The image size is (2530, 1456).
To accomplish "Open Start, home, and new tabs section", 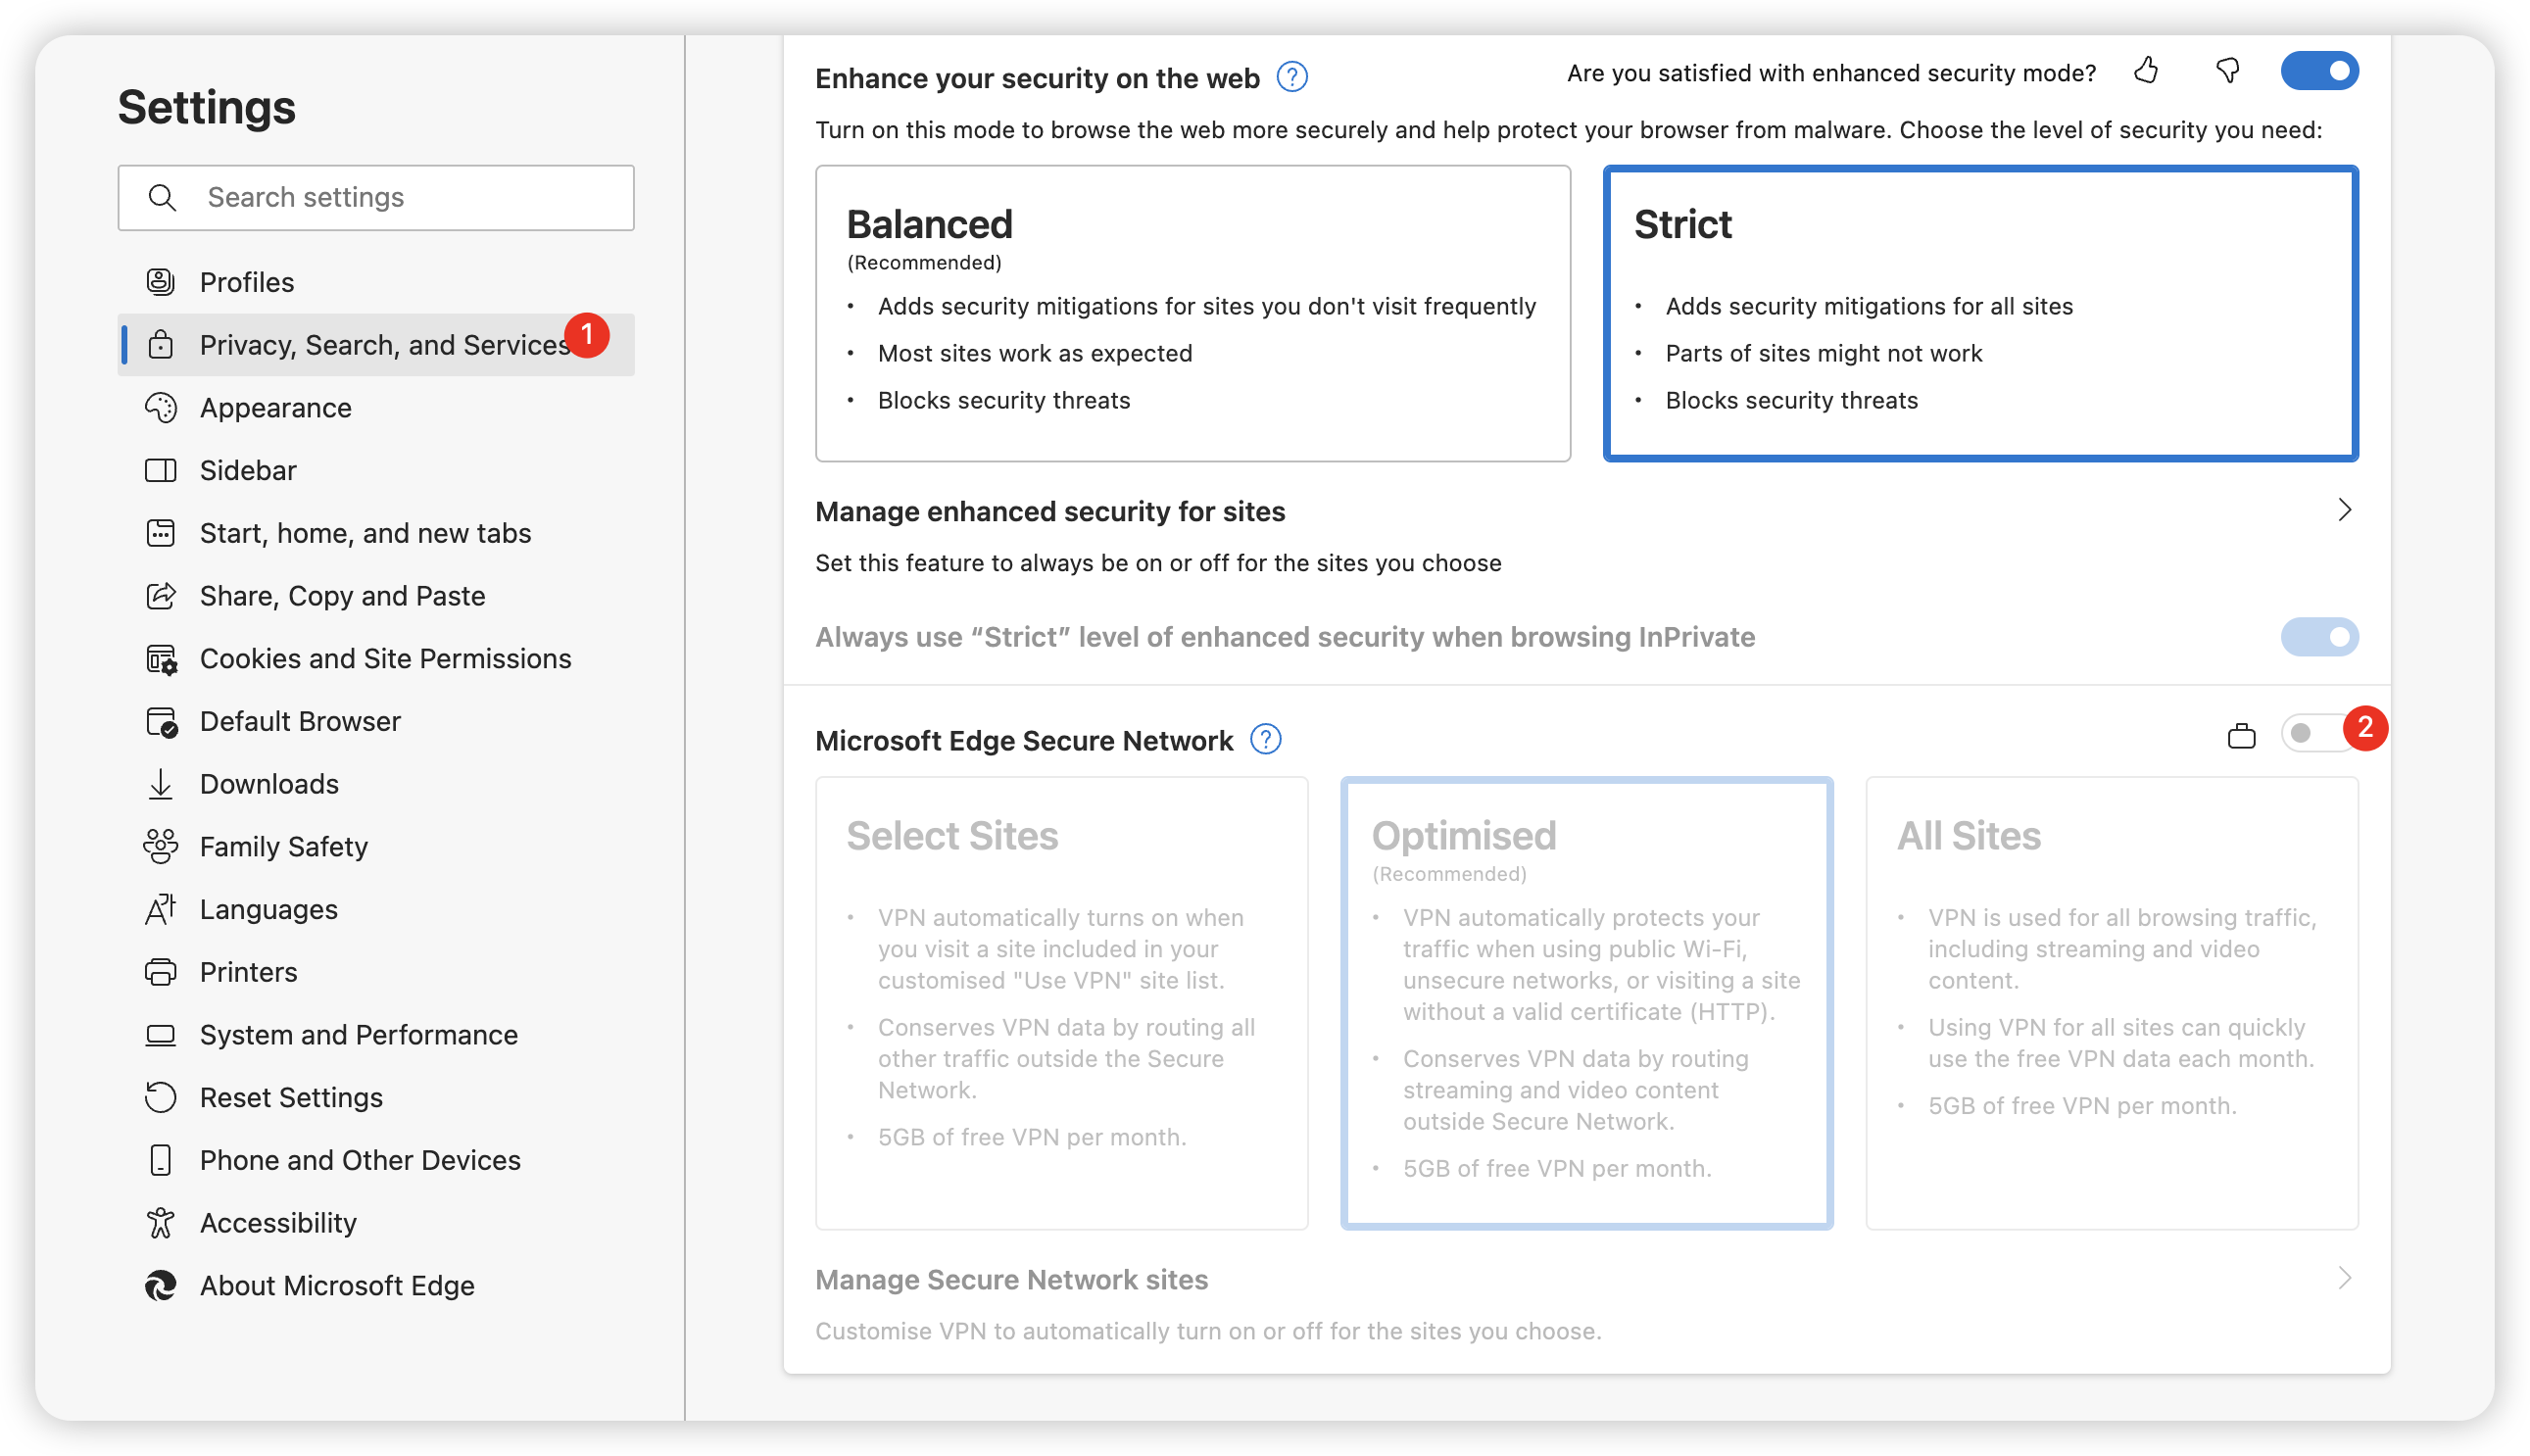I will point(376,533).
